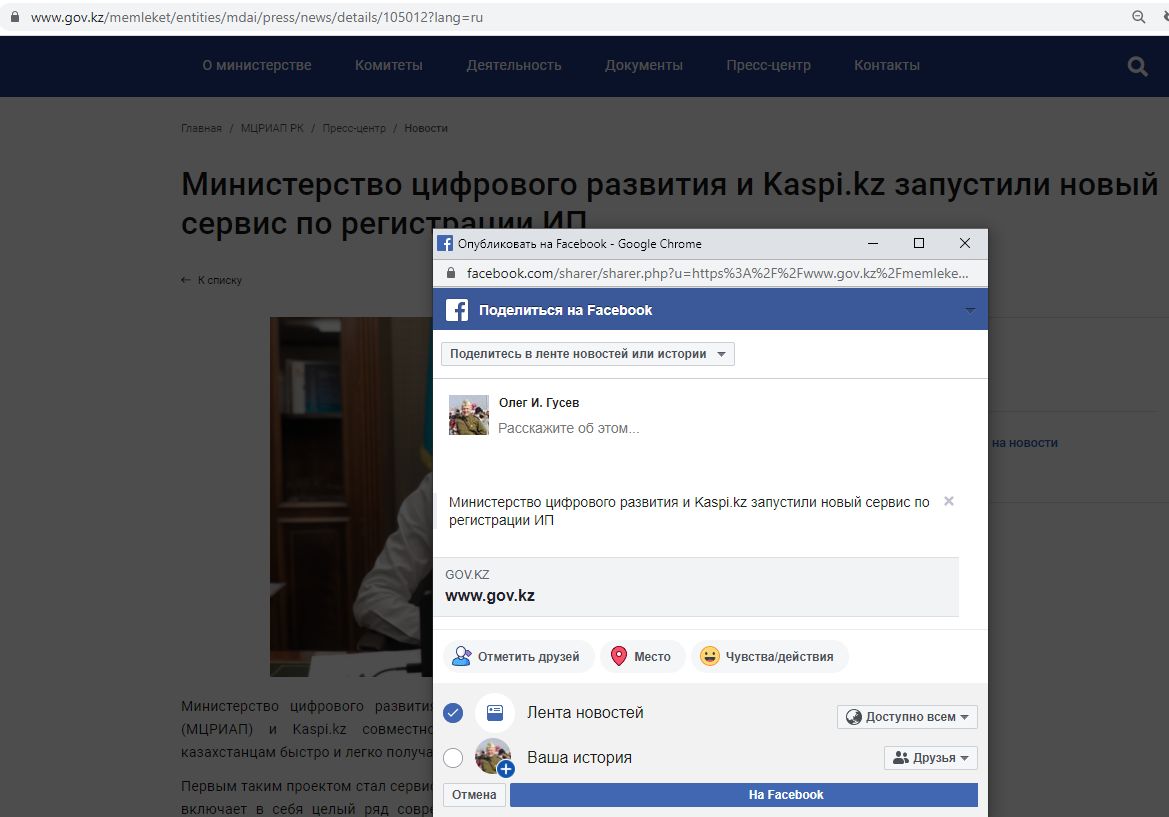
Task: Minimize the Facebook popup window
Action: pos(873,244)
